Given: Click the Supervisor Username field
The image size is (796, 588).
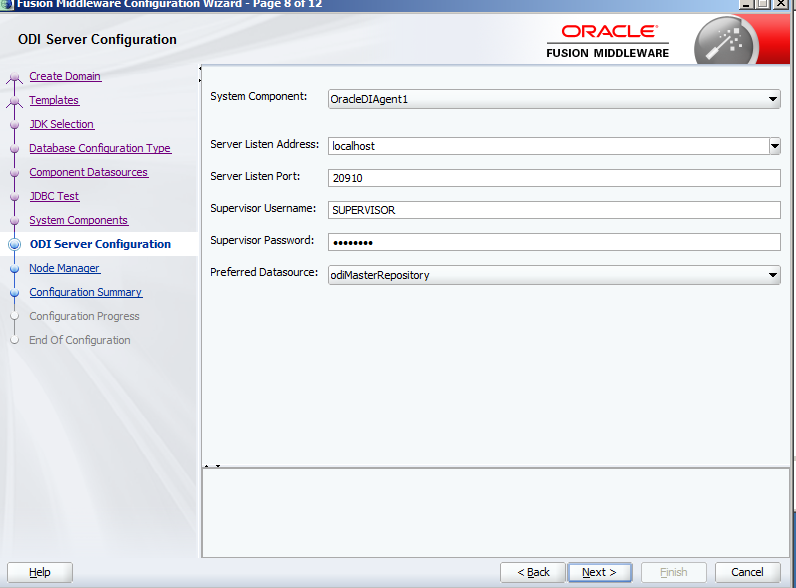Looking at the screenshot, I should (x=553, y=210).
